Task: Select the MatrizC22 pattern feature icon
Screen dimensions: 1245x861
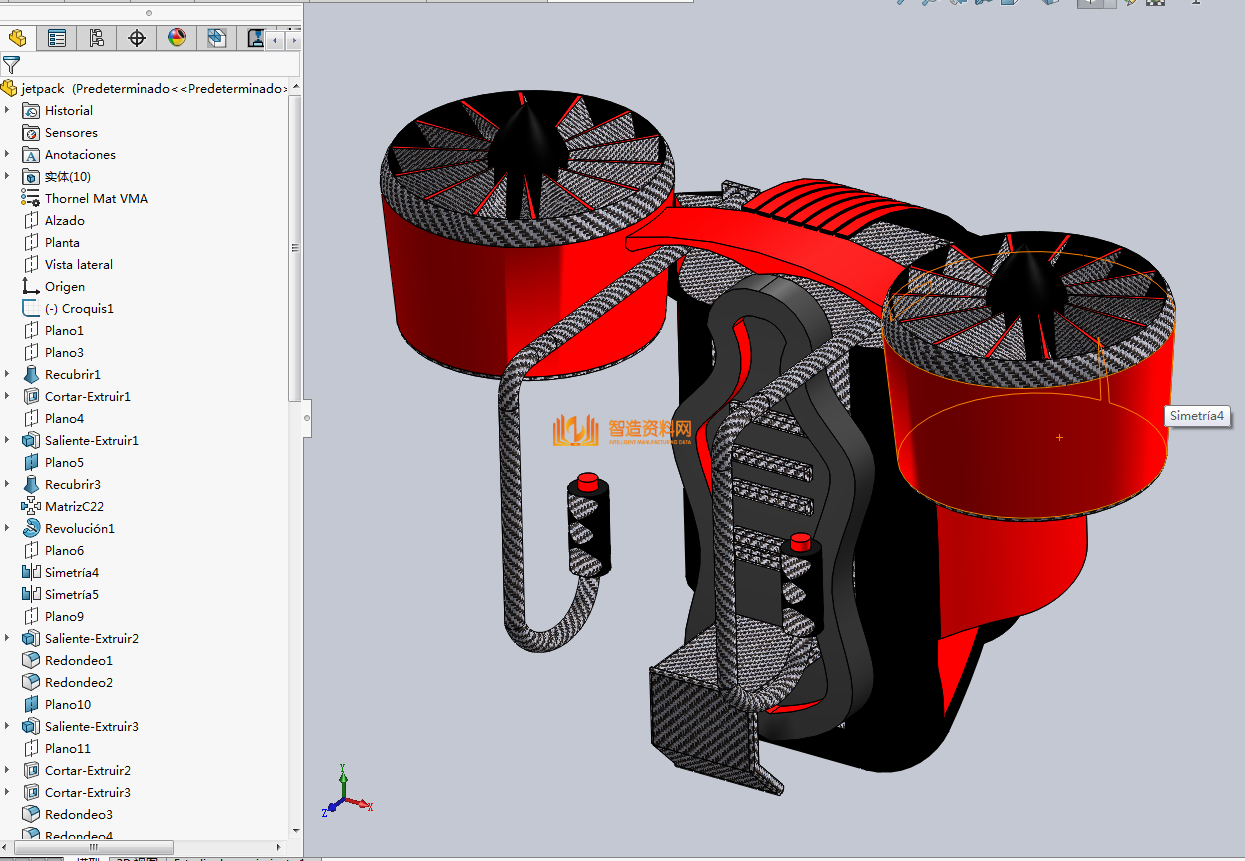Action: tap(31, 507)
